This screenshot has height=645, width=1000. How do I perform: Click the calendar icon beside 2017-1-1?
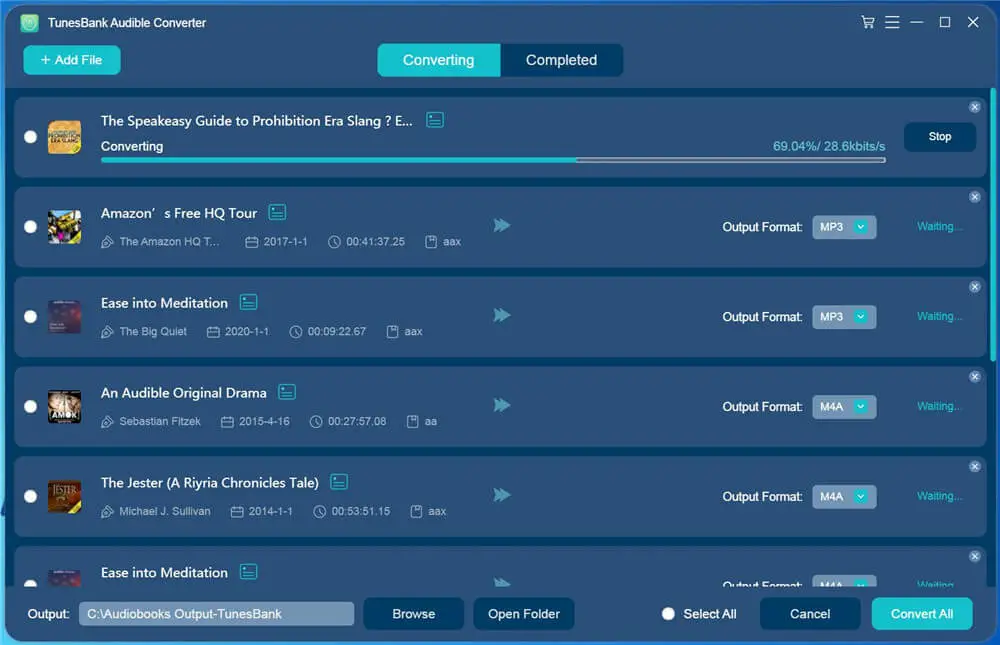[252, 242]
